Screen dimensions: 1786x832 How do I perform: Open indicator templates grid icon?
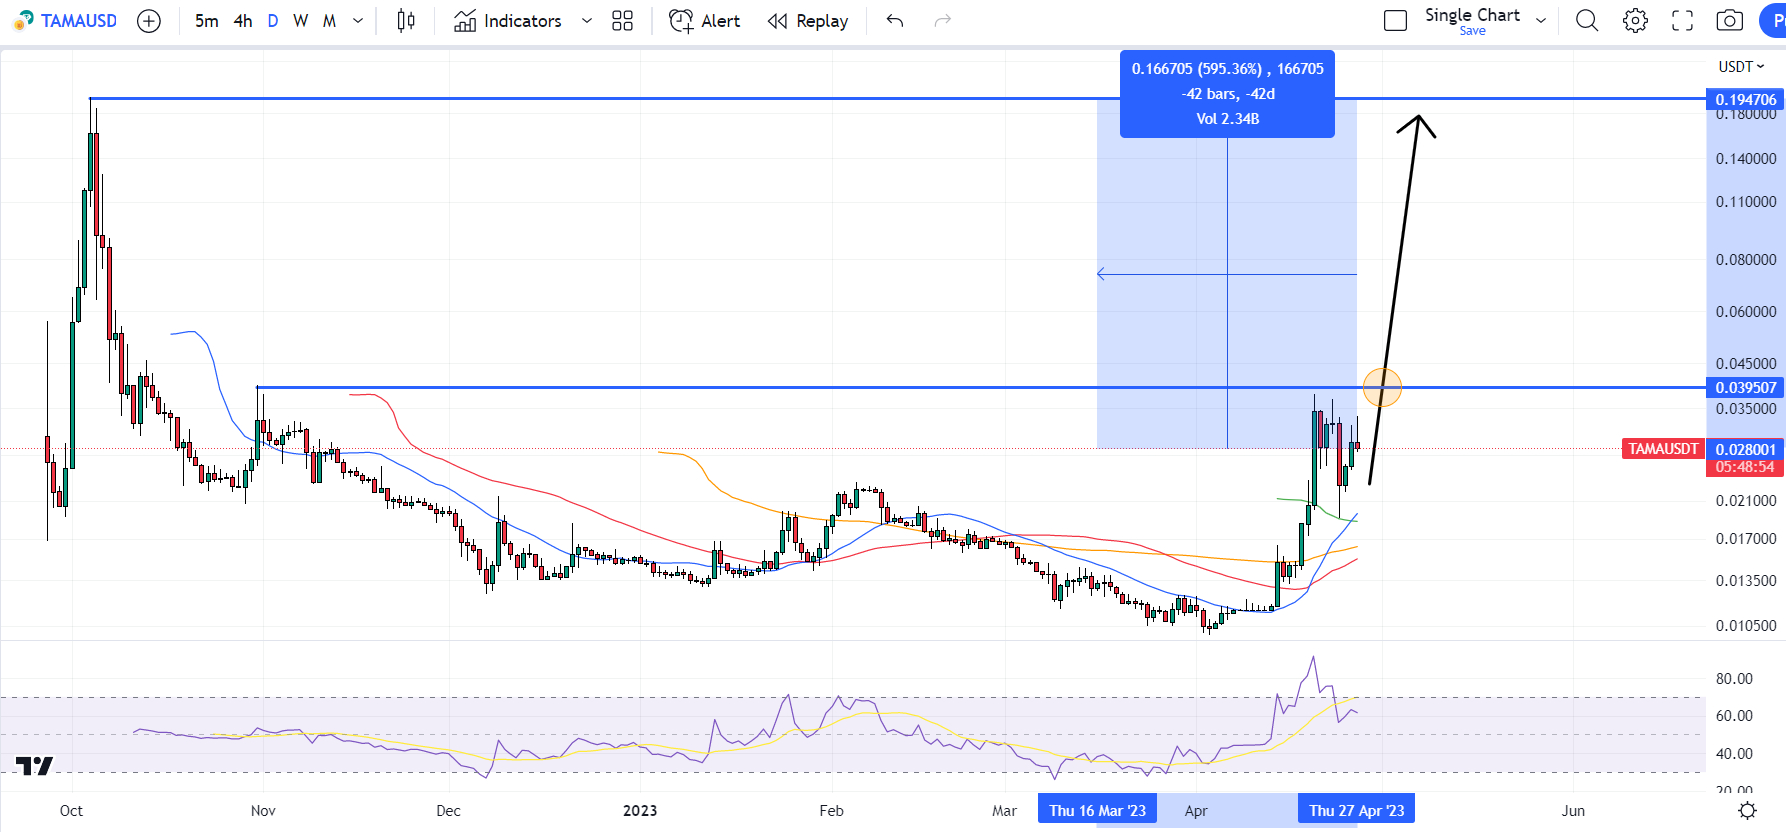622,21
